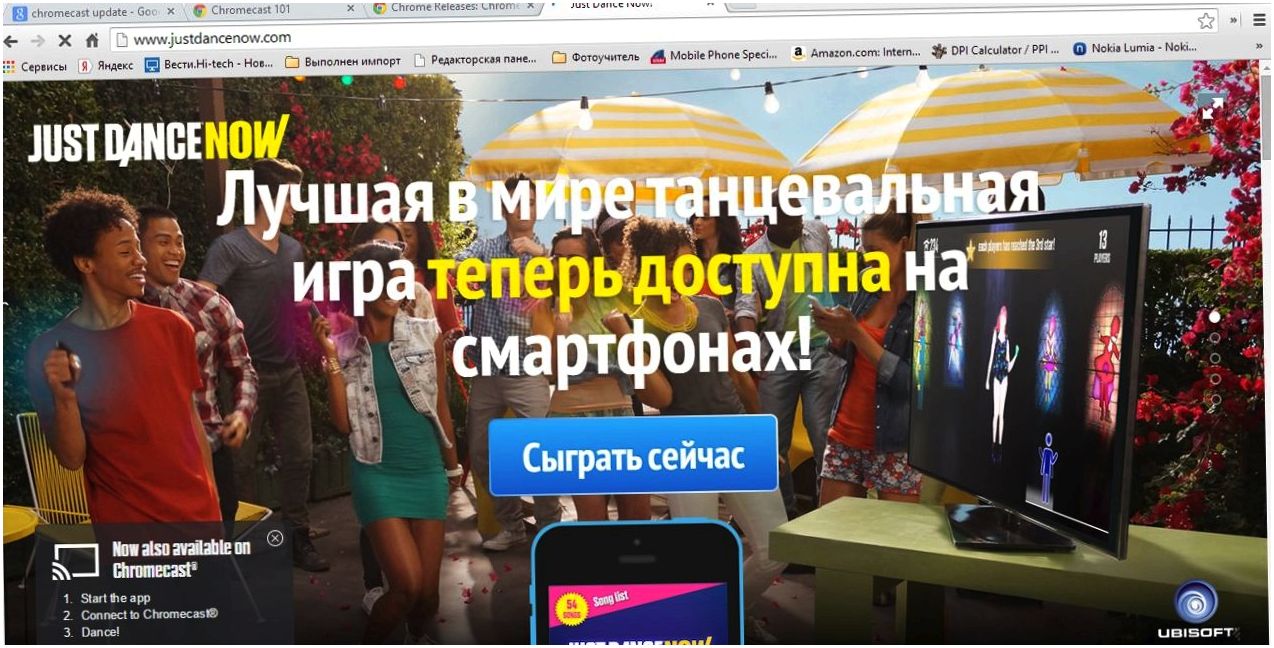The image size is (1274, 648).
Task: Open the Редакторская панель bookmark
Action: pos(475,60)
